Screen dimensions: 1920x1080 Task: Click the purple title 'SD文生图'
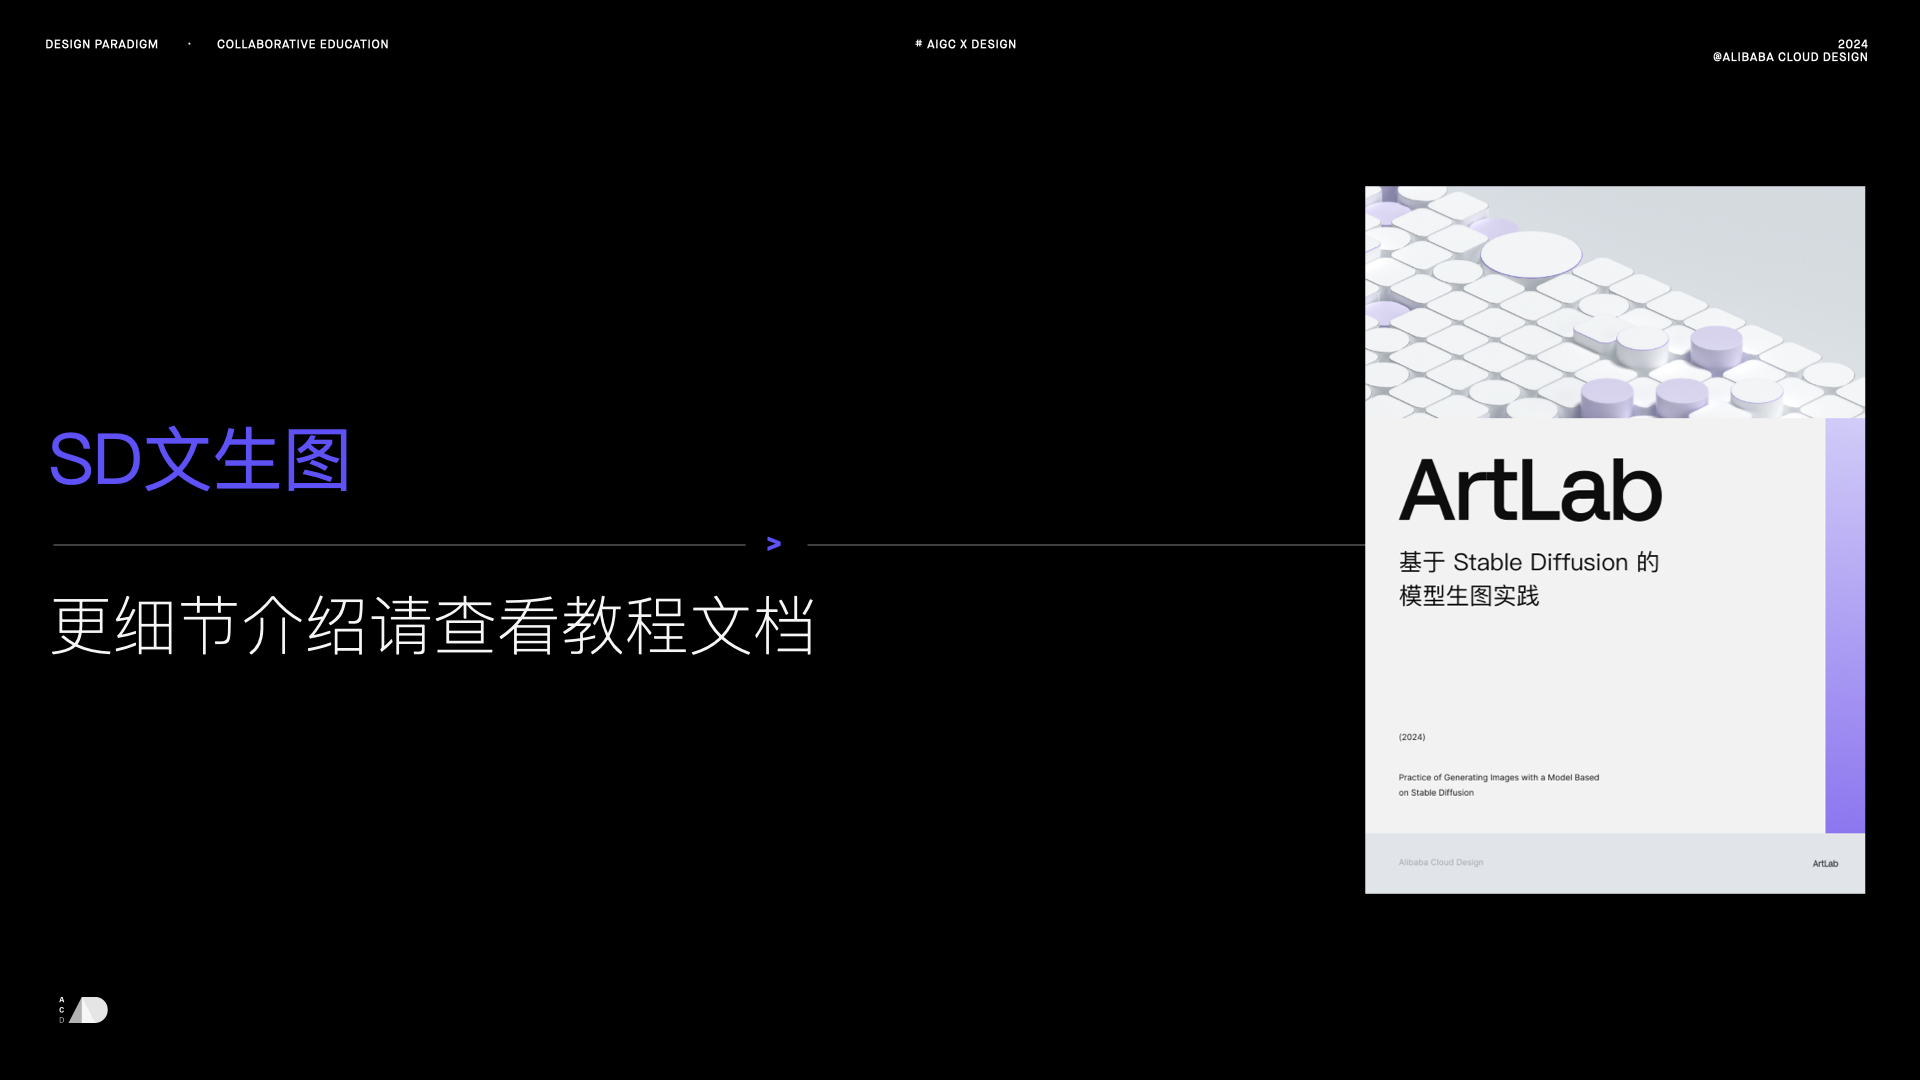point(199,459)
